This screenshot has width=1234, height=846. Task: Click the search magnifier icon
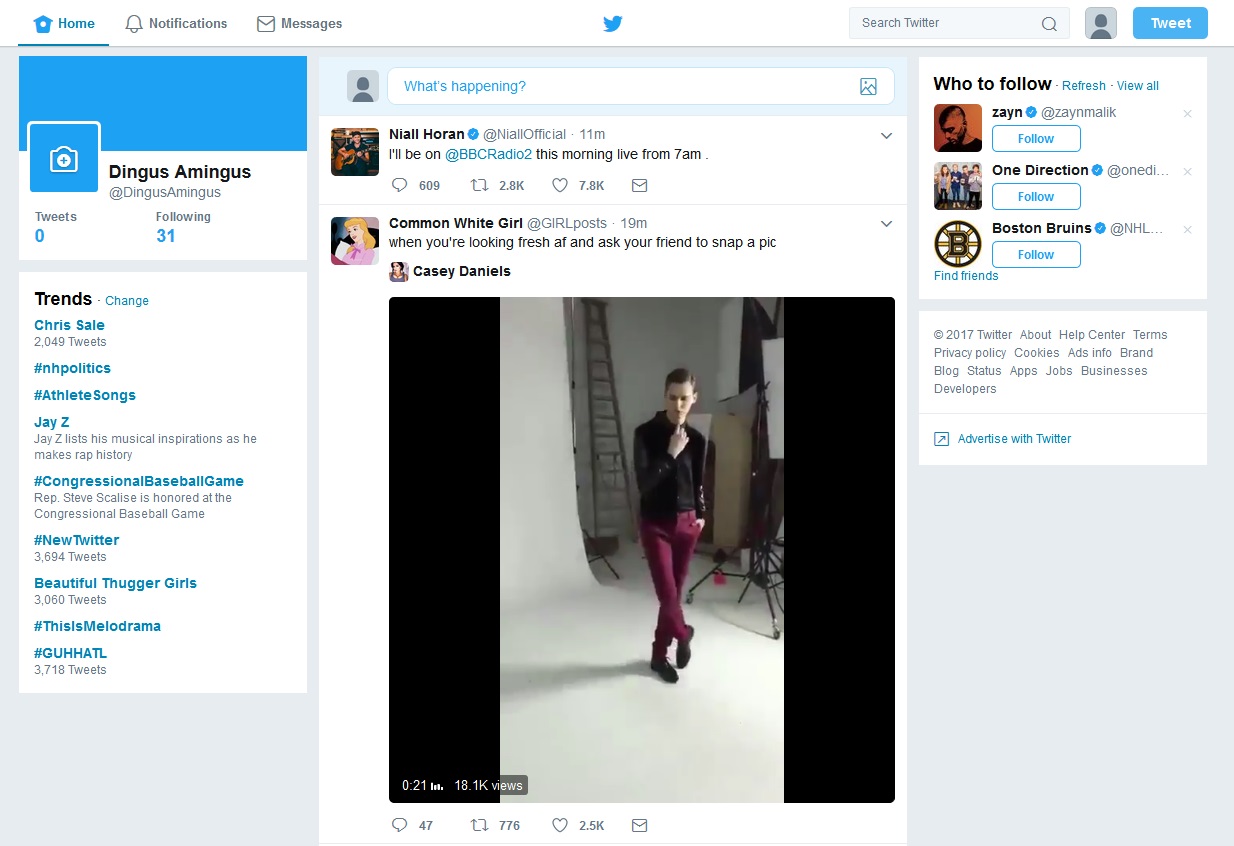point(1049,24)
